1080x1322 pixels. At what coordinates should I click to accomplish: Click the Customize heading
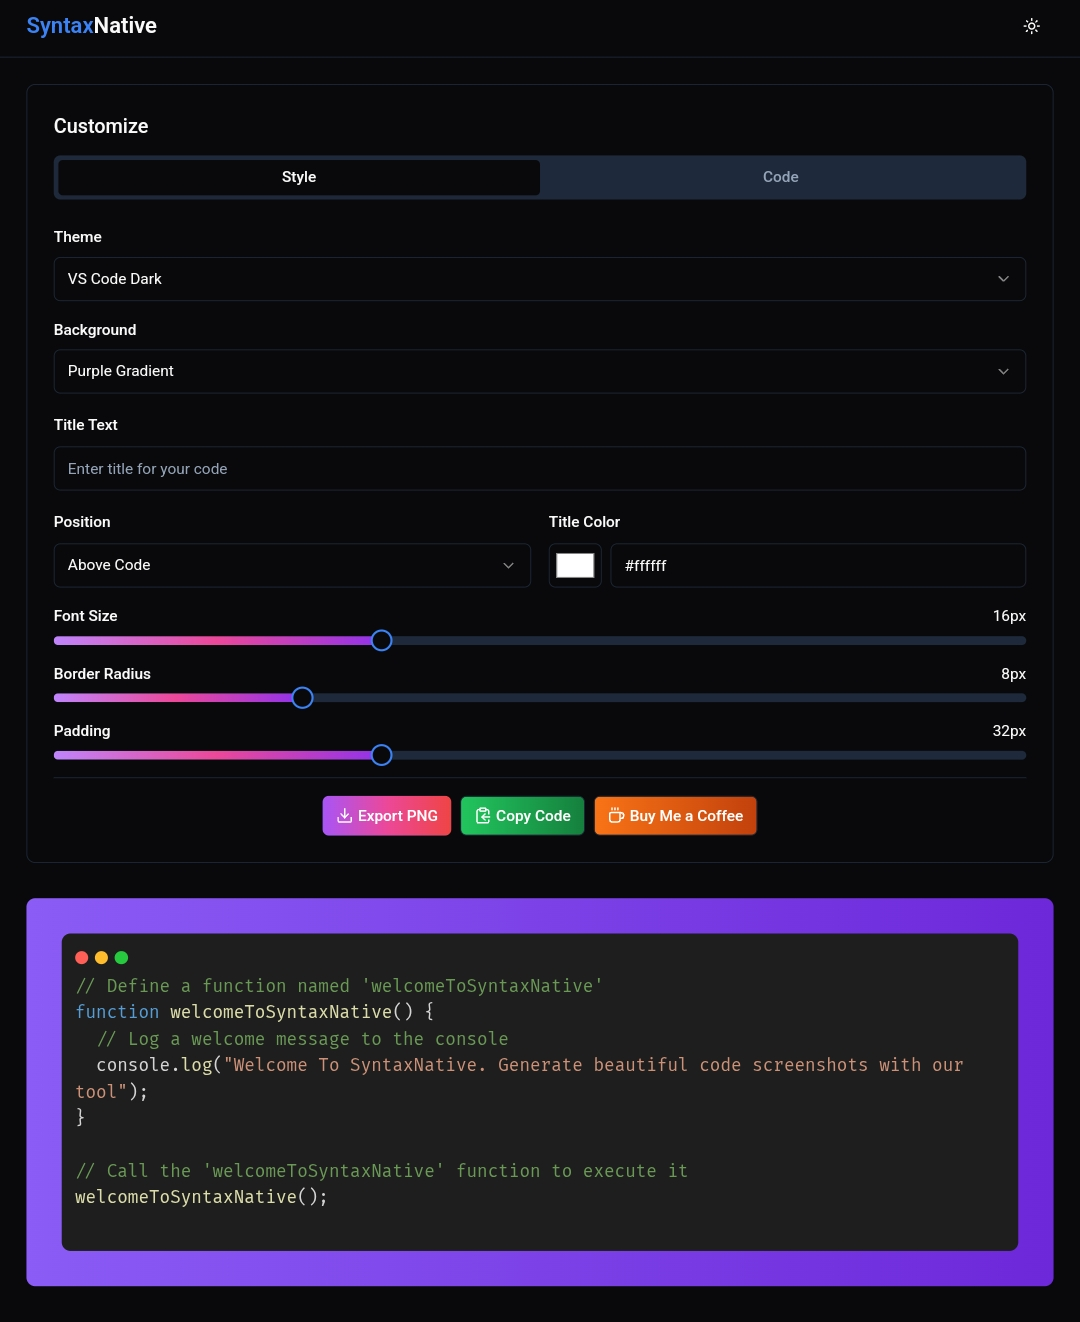point(101,126)
